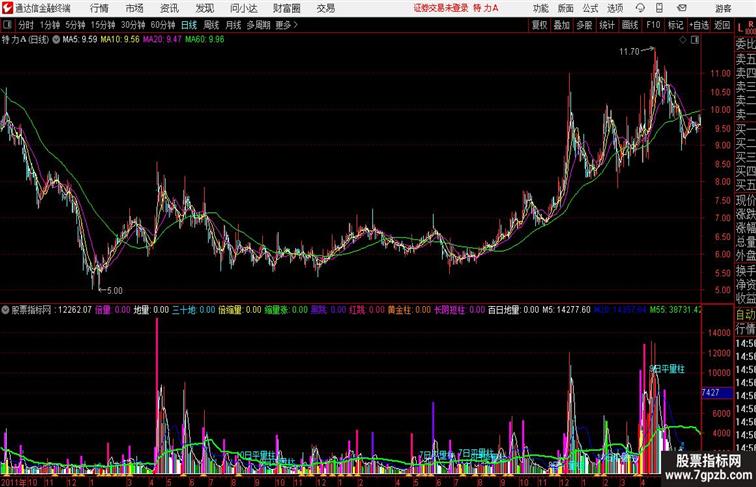Open F10 company info
Viewport: 756px width, 487px height.
[x=653, y=25]
